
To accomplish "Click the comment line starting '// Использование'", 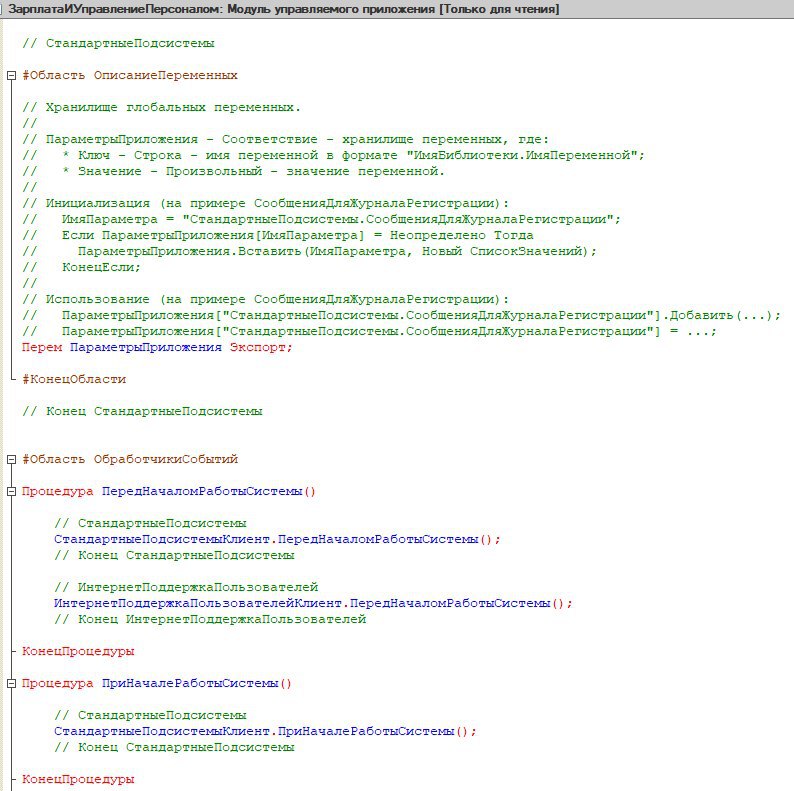I will 265,299.
